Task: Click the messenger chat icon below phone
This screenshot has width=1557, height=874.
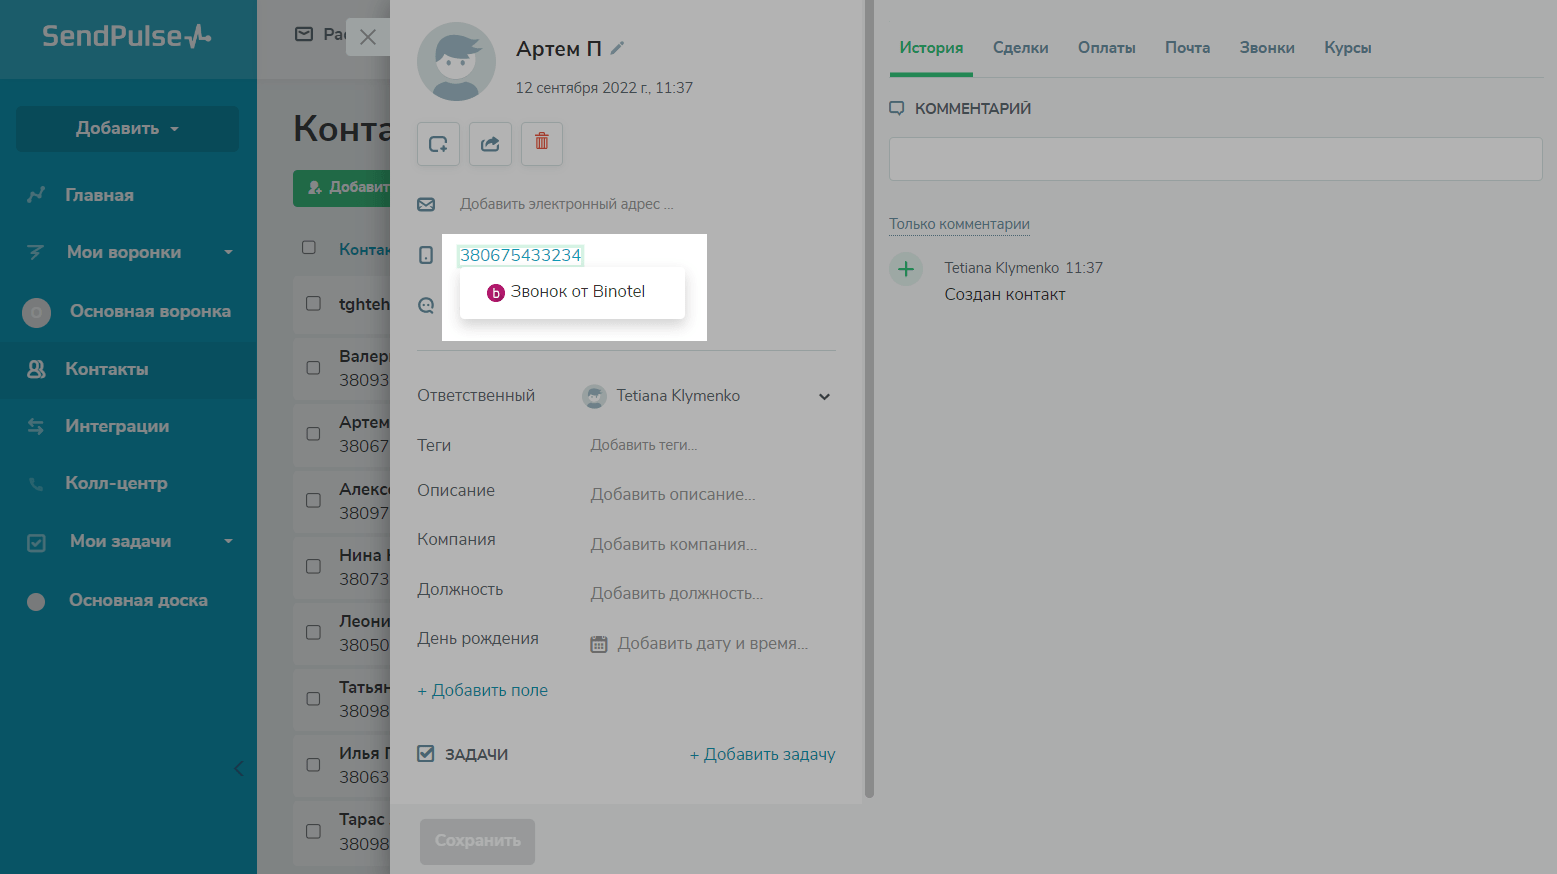Action: coord(426,306)
